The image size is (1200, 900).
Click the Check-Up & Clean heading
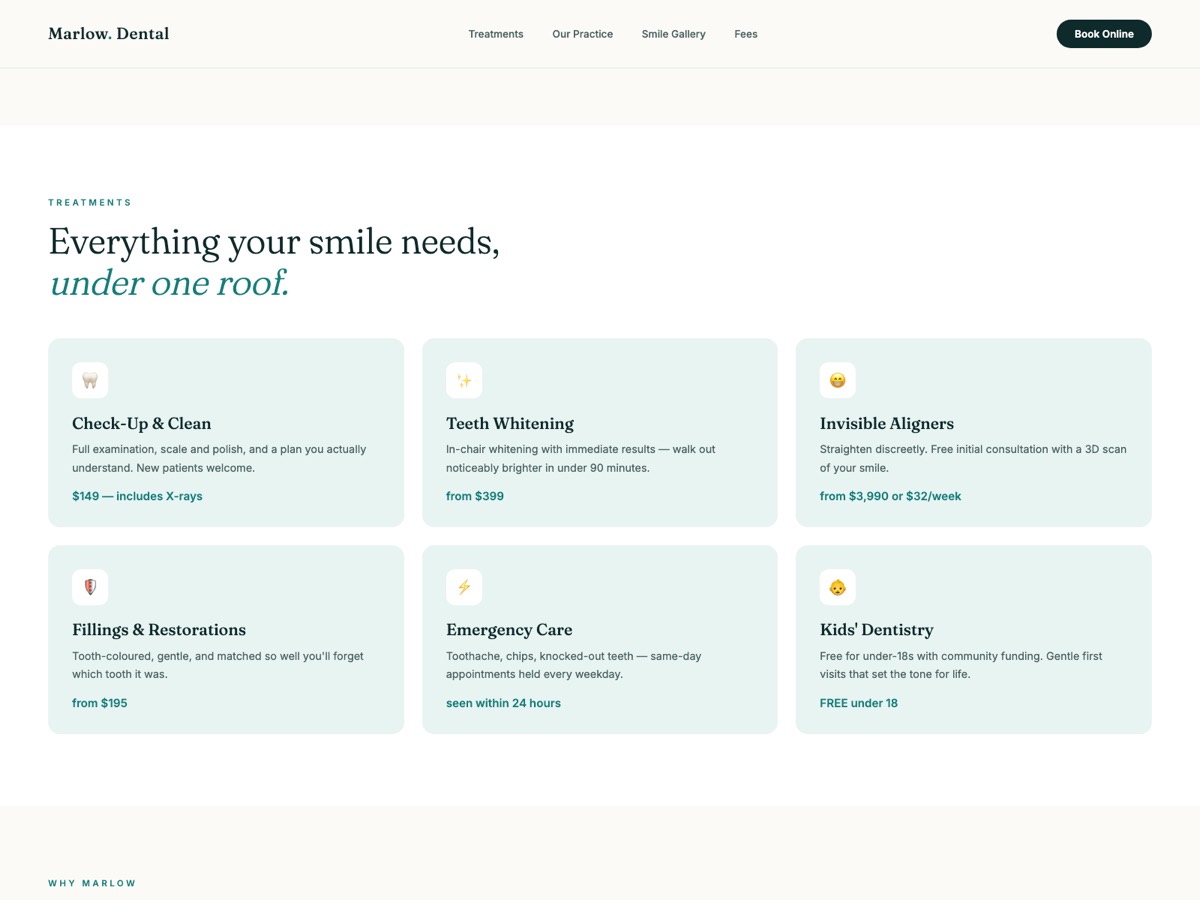click(142, 423)
